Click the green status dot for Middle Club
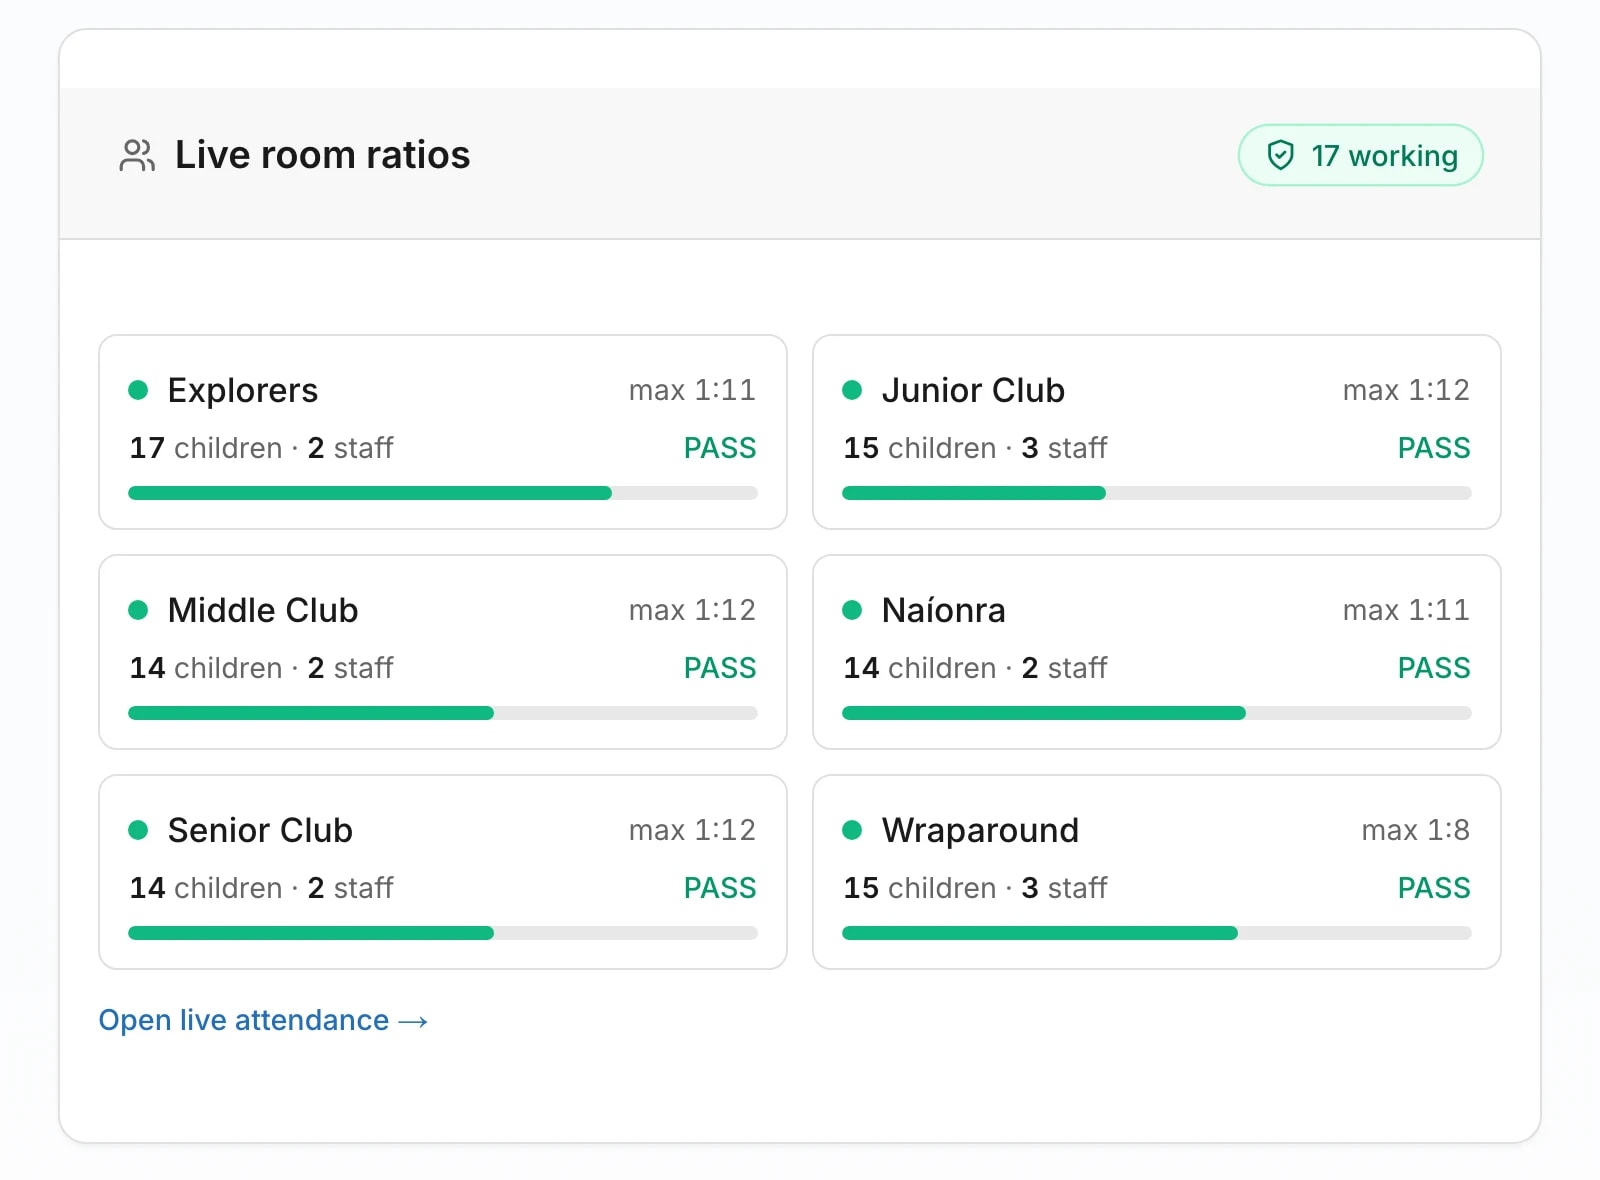The width and height of the screenshot is (1600, 1180). pyautogui.click(x=139, y=610)
